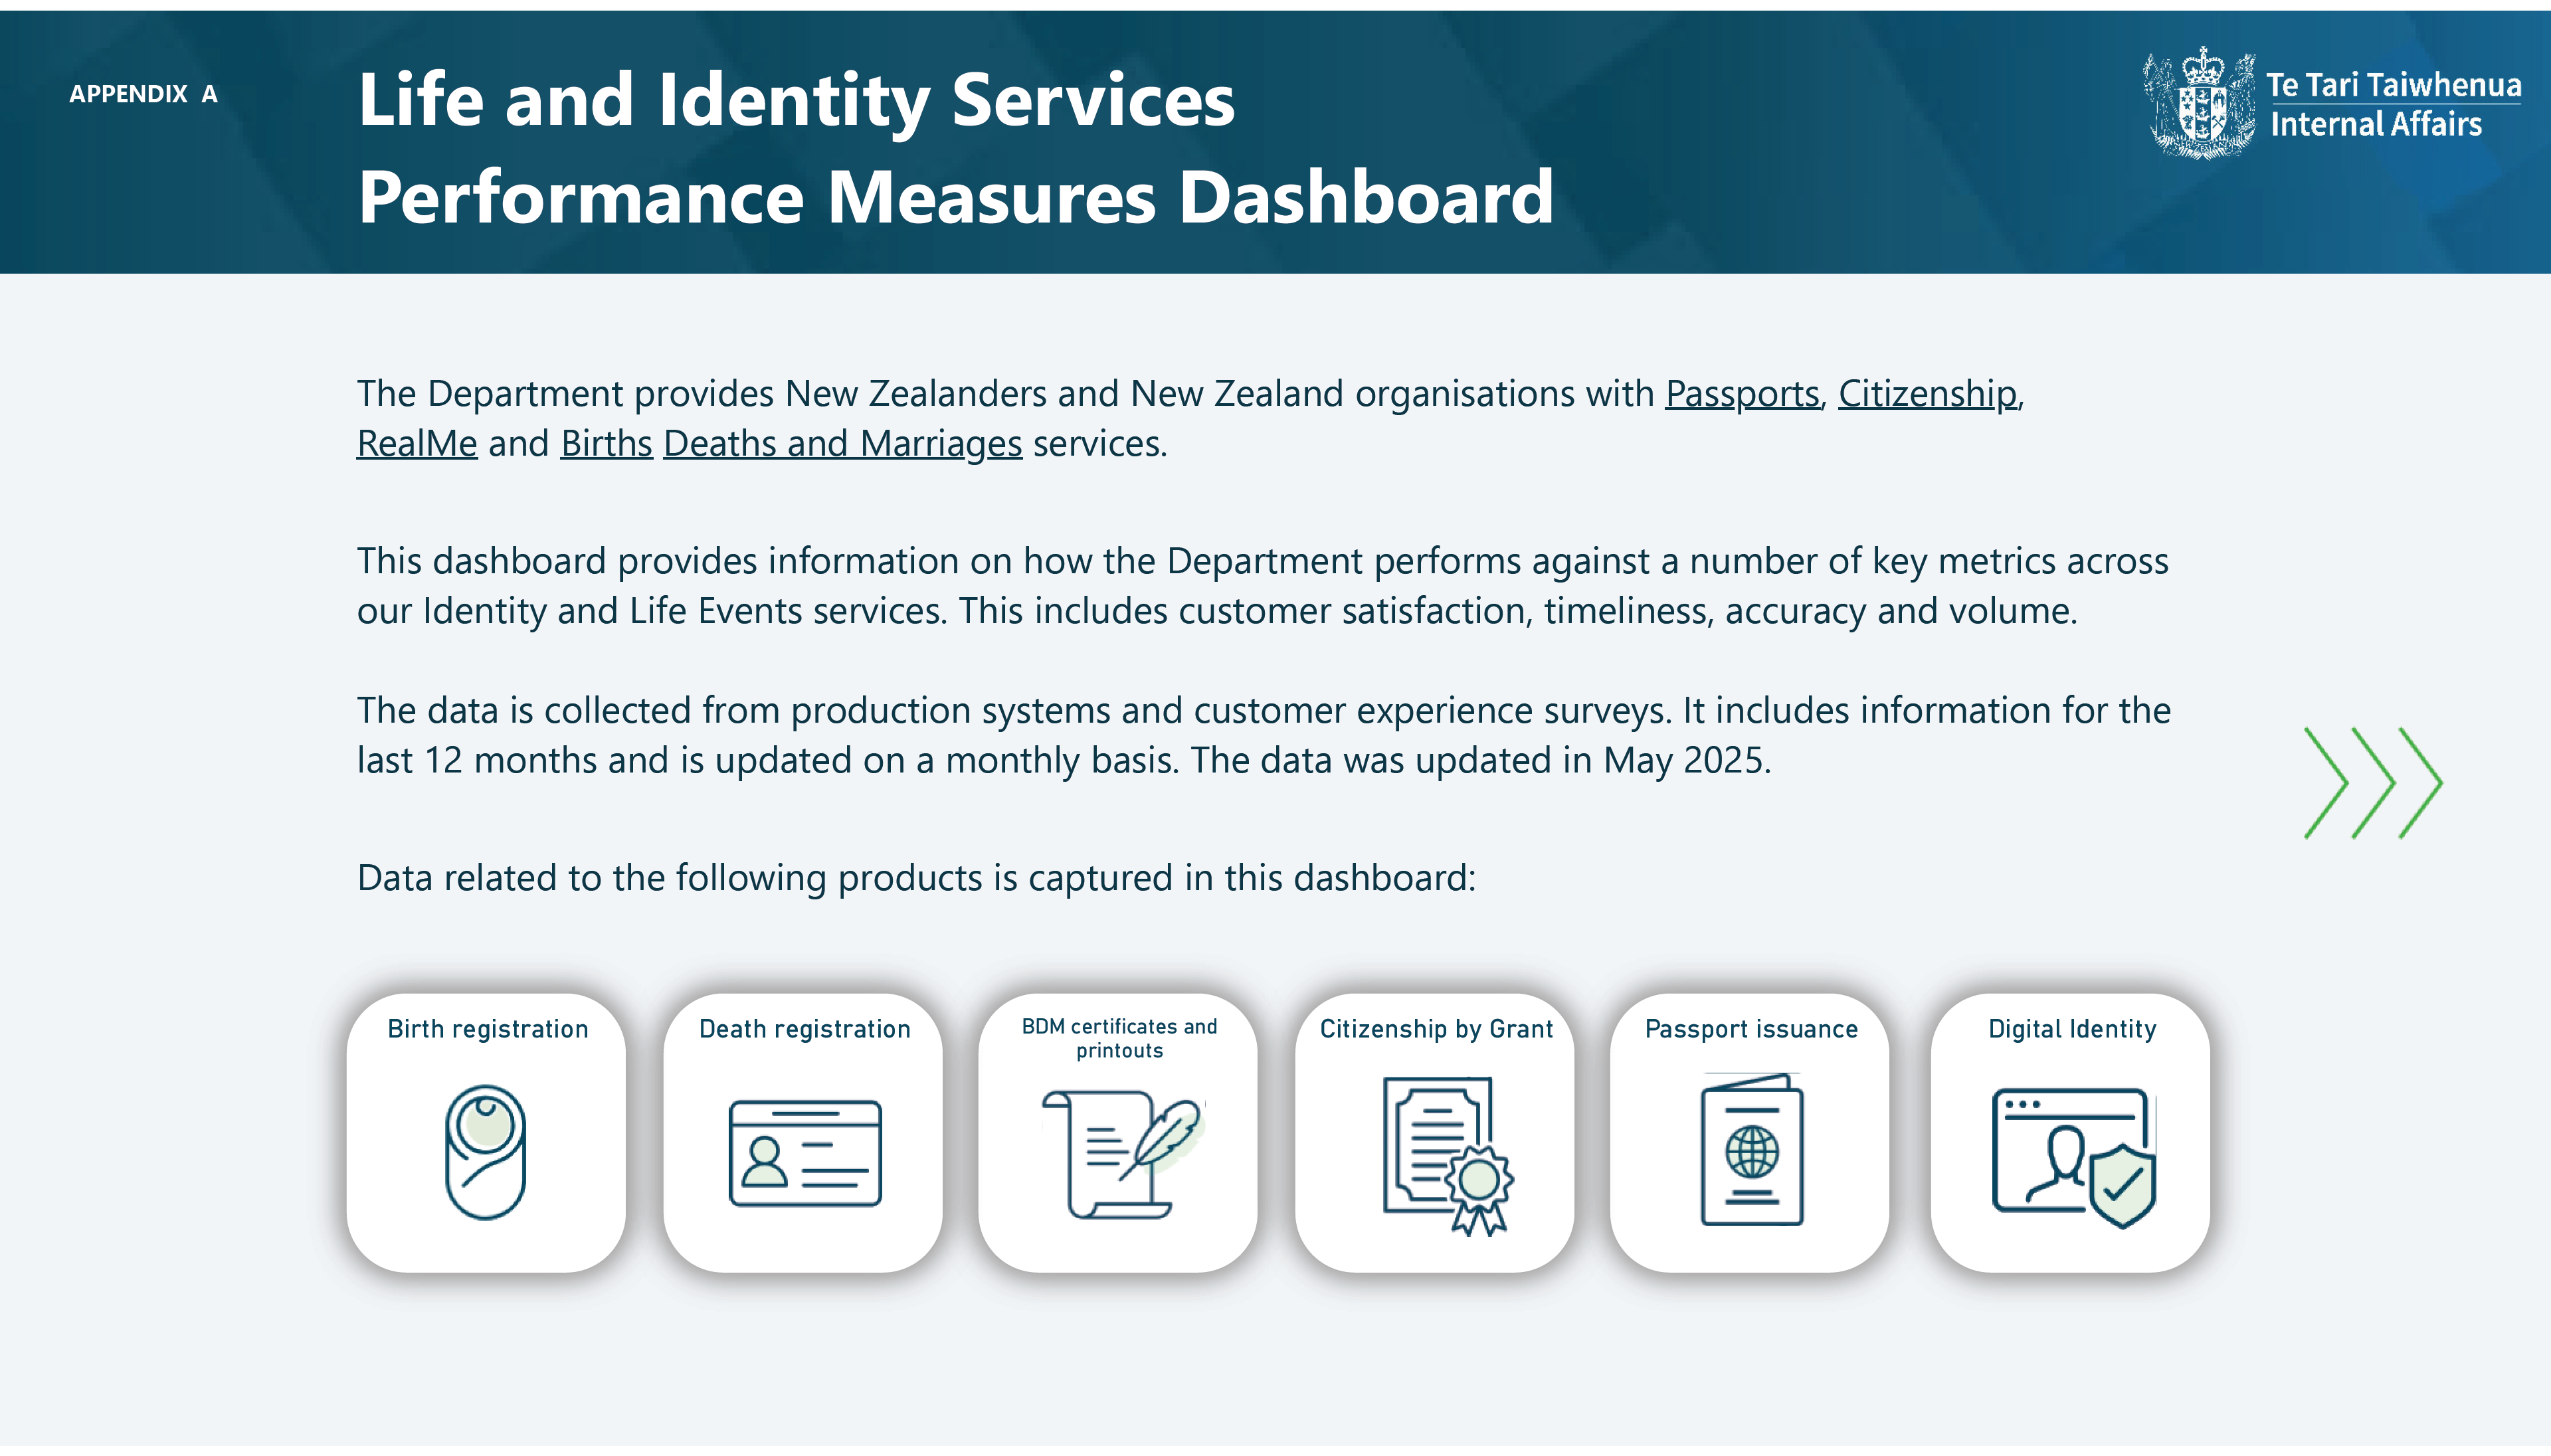Click the certificate ribbon Citizenship by Grant icon

[1448, 1156]
